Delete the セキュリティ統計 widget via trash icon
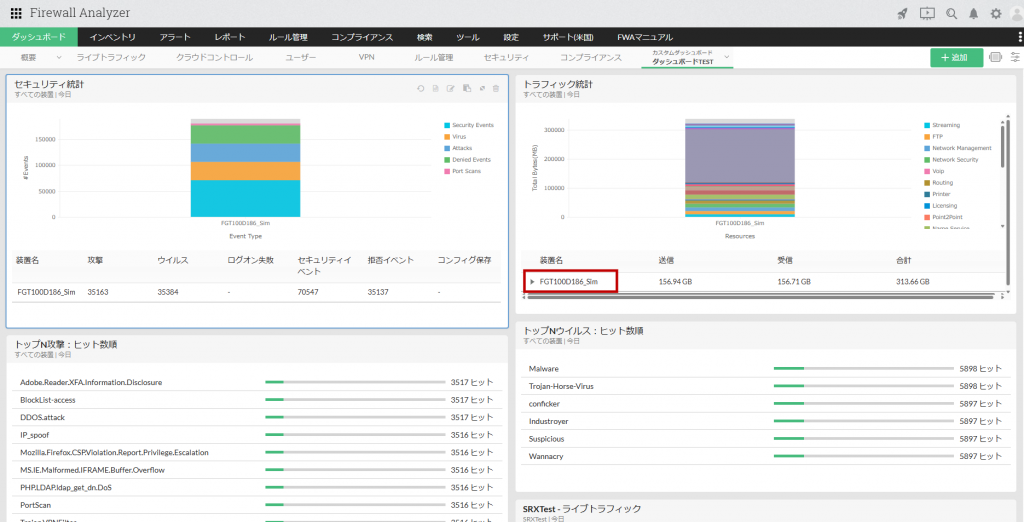The width and height of the screenshot is (1024, 522). [x=496, y=89]
